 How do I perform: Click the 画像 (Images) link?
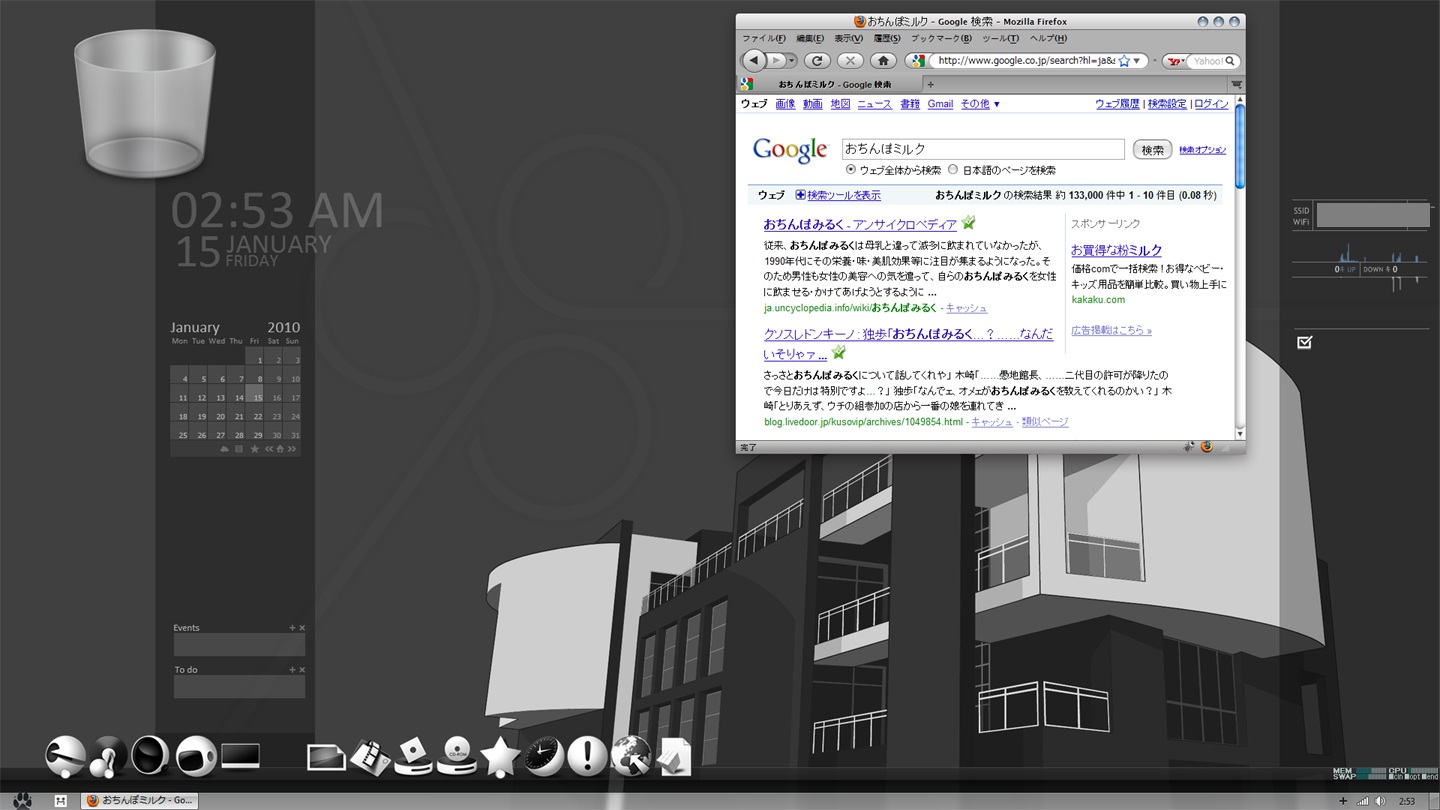click(785, 104)
